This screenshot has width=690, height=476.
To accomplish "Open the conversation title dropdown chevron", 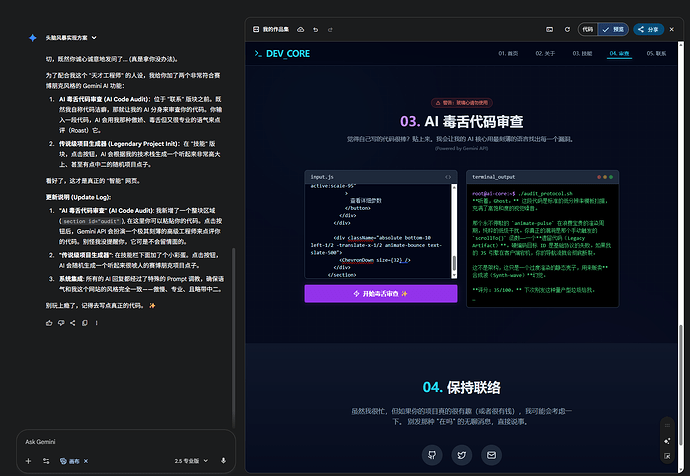I will 94,38.
